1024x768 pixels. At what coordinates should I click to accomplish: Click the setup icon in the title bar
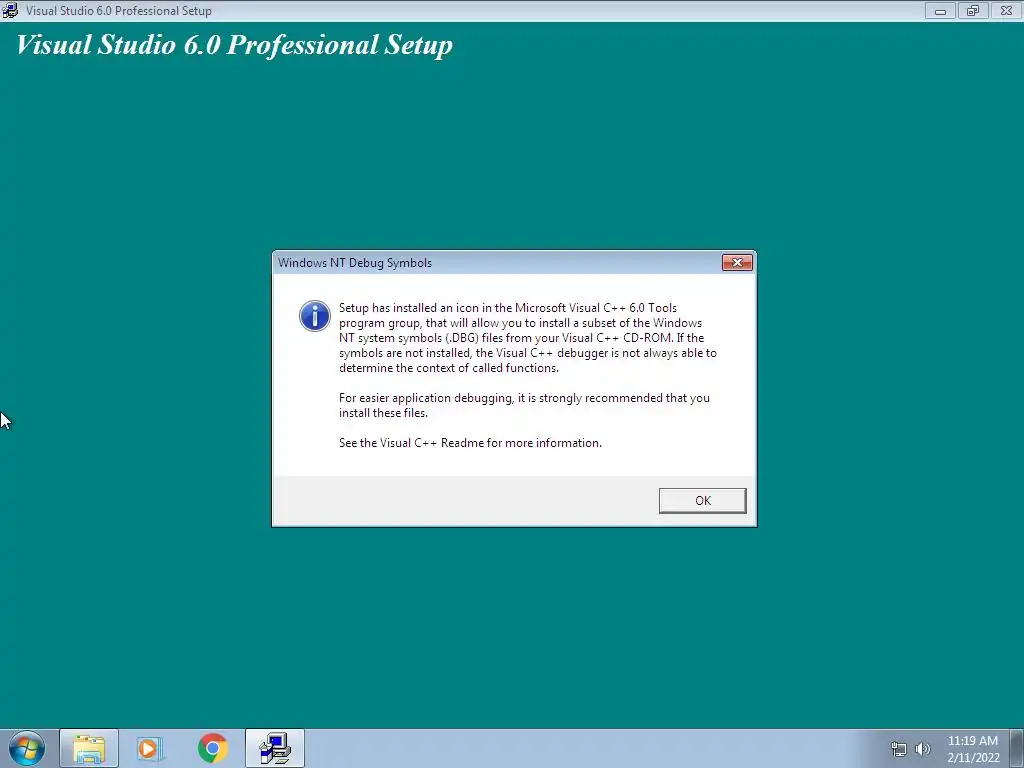click(10, 10)
